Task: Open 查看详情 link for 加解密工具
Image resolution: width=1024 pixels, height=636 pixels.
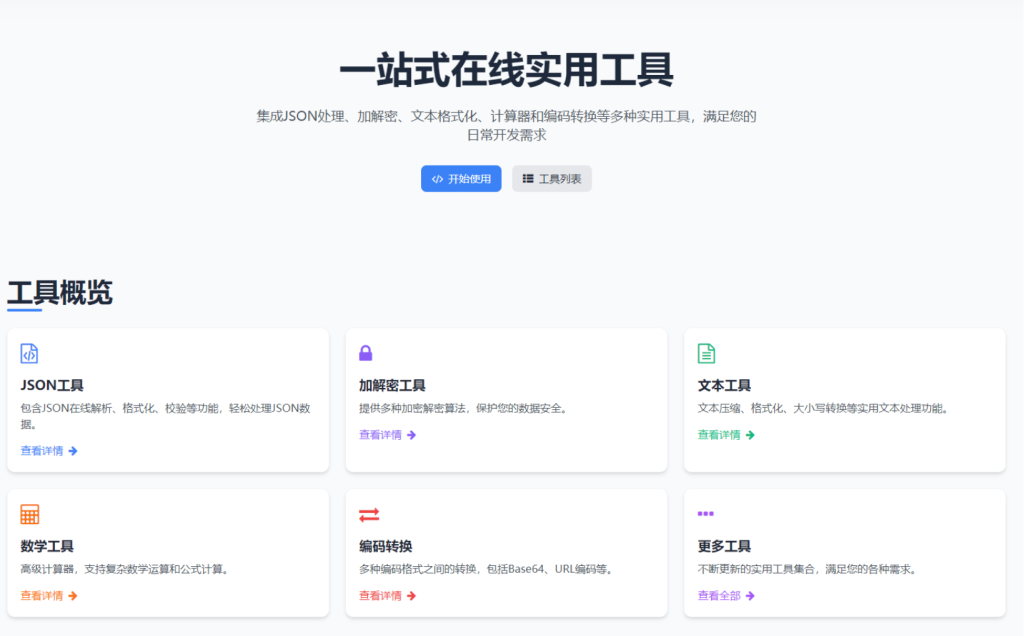Action: (380, 435)
